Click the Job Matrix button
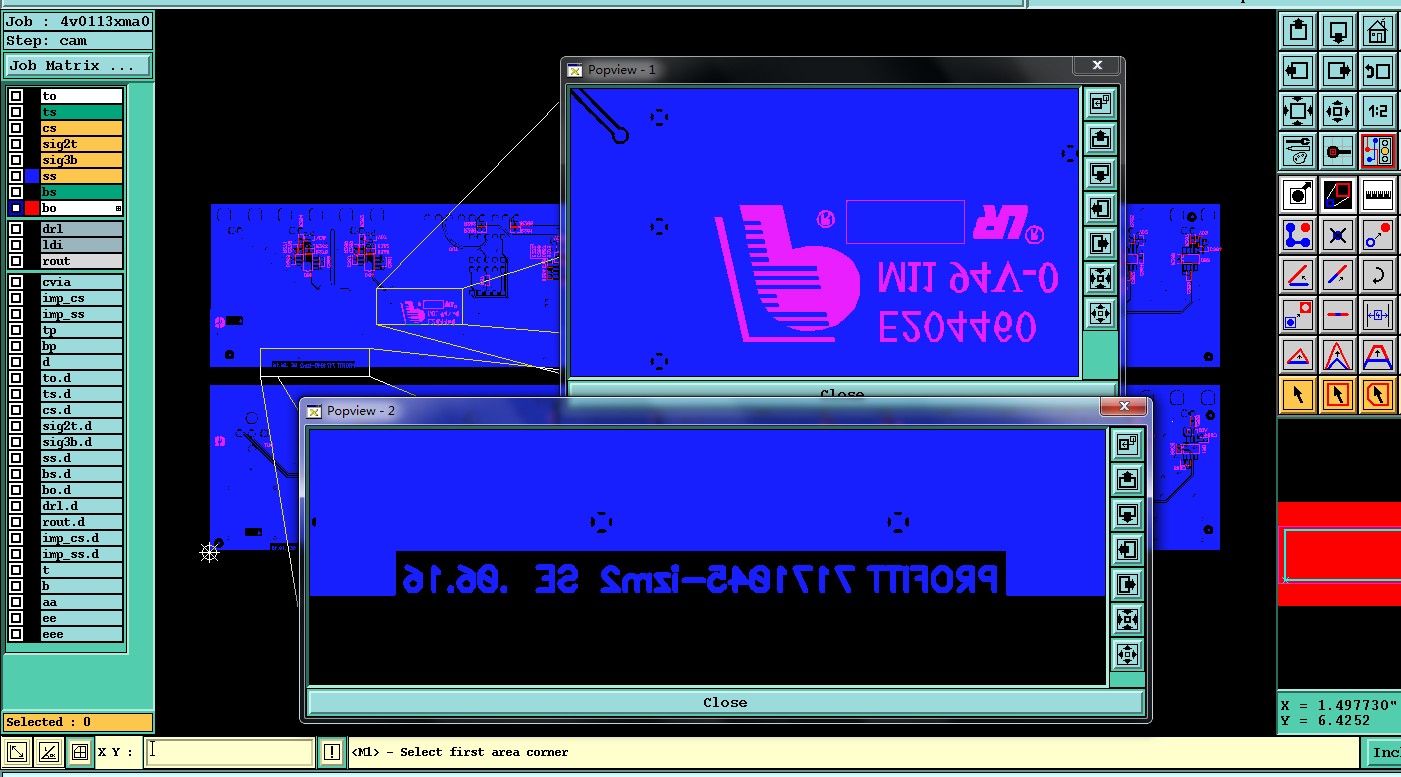 point(78,66)
